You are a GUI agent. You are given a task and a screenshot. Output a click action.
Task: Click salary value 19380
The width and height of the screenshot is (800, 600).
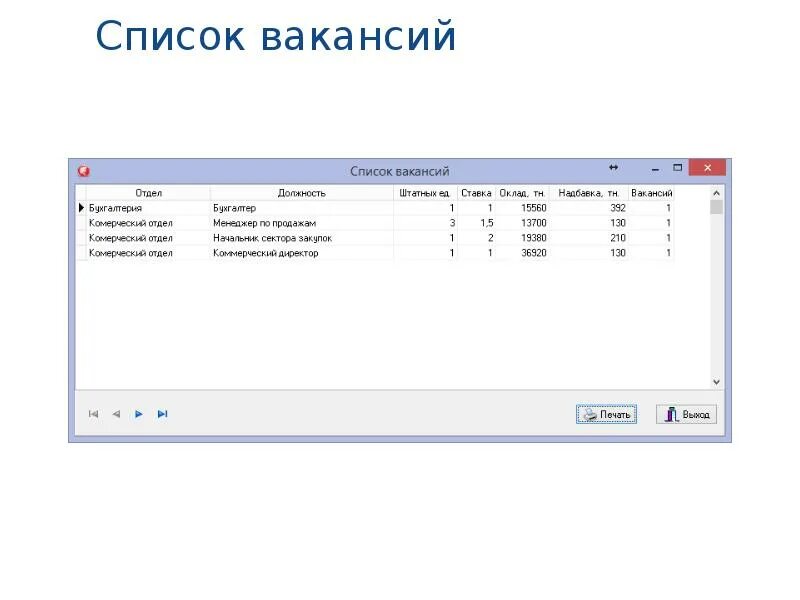(534, 238)
